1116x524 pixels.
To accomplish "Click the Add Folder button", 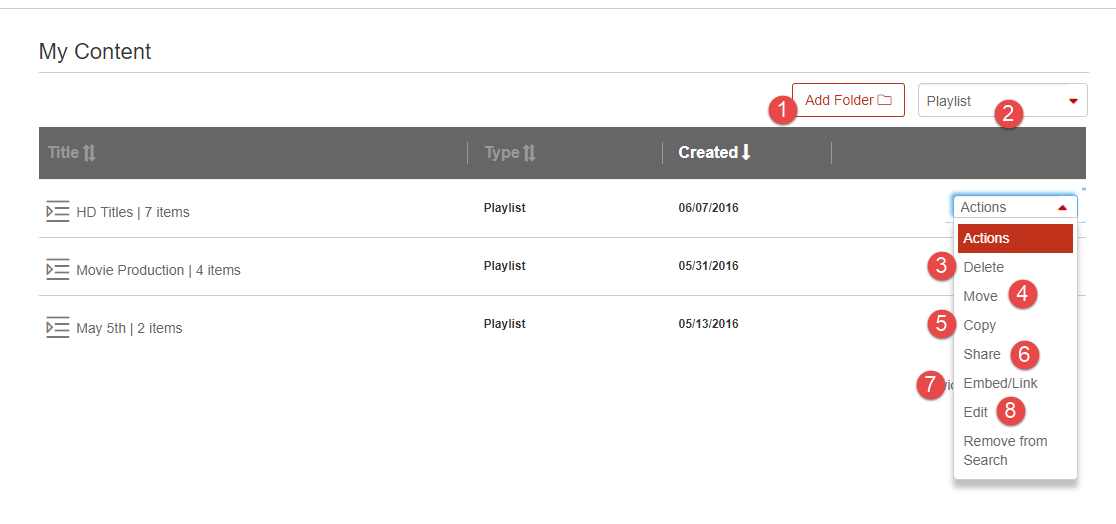I will tap(848, 100).
